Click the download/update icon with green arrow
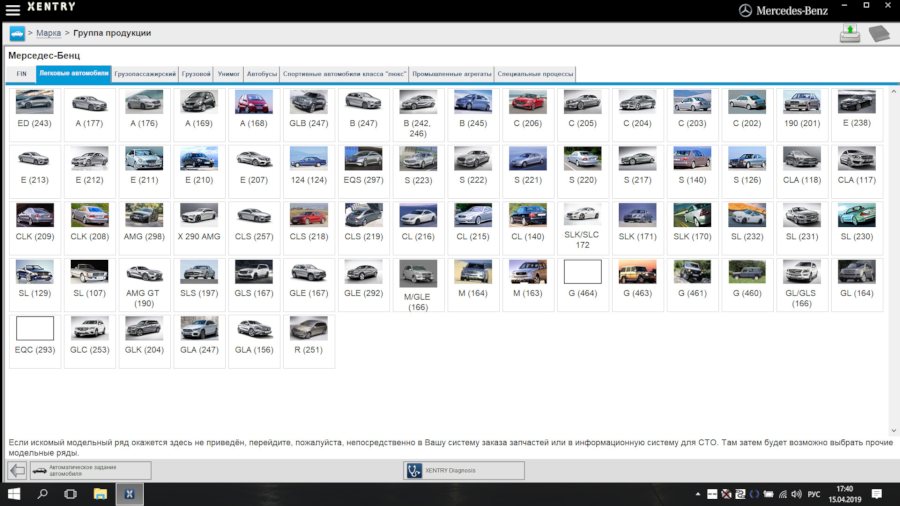Viewport: 900px width, 506px height. click(849, 33)
